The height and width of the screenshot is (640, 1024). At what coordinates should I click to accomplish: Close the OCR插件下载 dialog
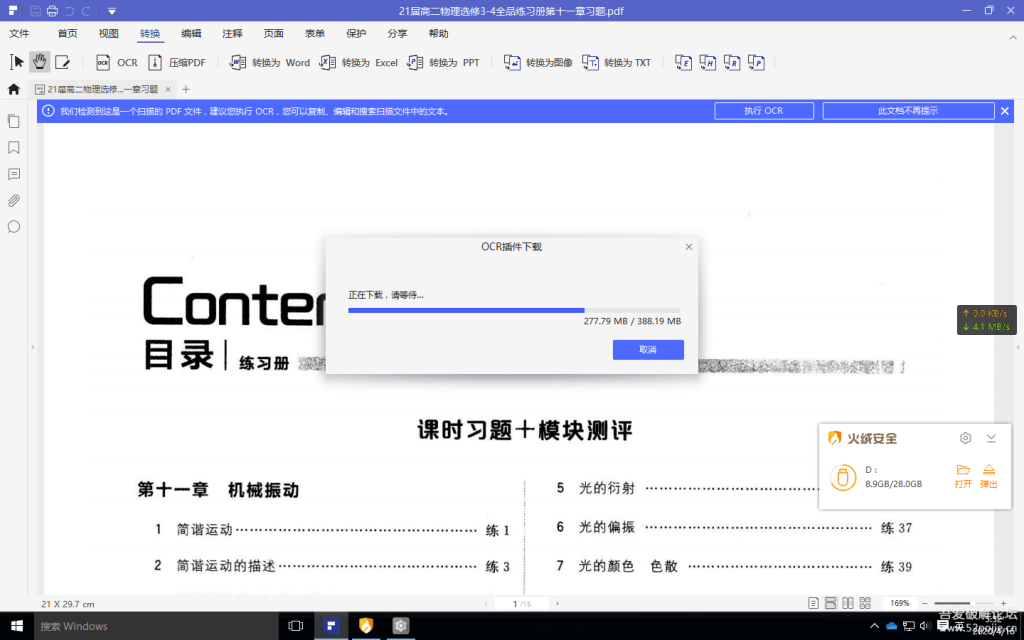coord(688,247)
